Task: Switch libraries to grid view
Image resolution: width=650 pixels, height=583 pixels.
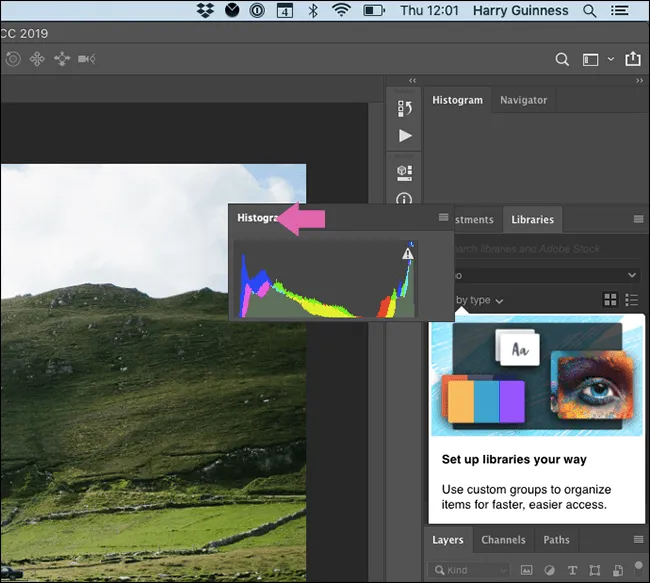Action: click(610, 300)
